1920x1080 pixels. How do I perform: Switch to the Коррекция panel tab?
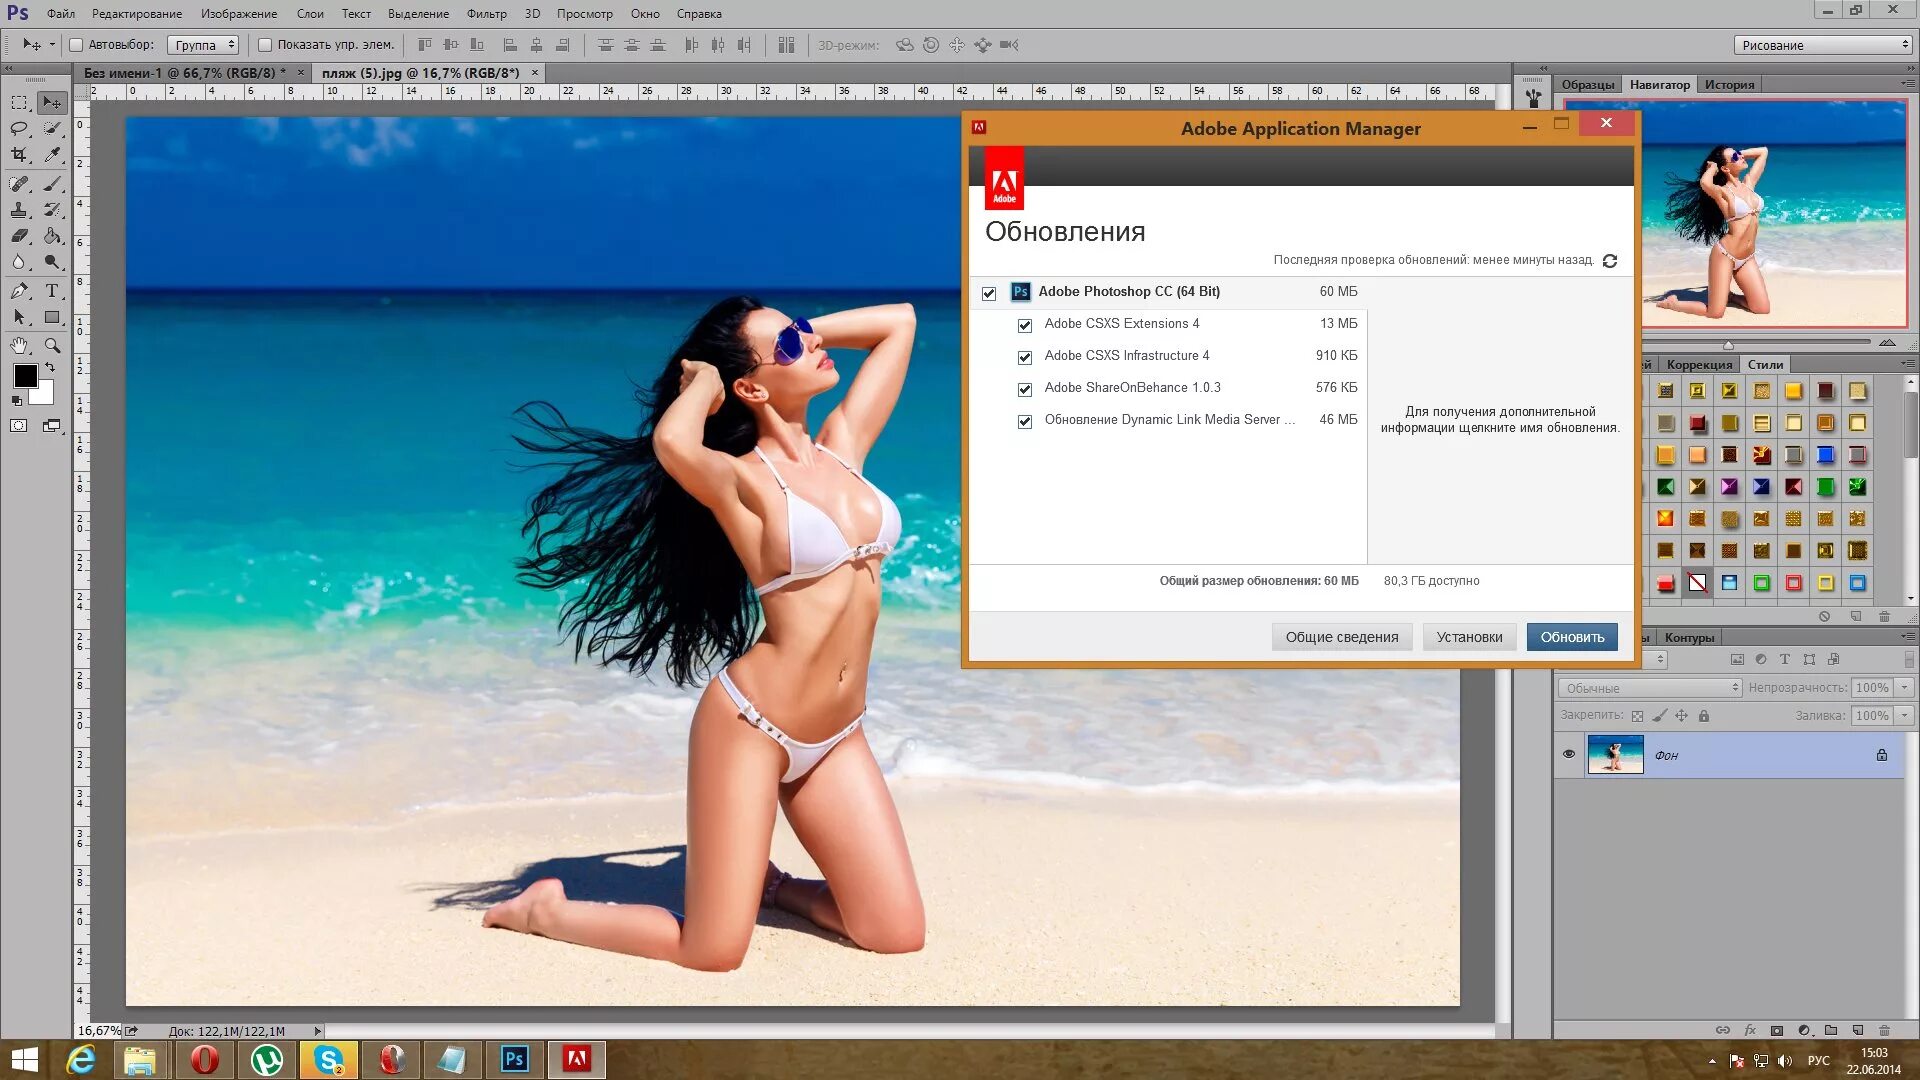(x=1699, y=365)
